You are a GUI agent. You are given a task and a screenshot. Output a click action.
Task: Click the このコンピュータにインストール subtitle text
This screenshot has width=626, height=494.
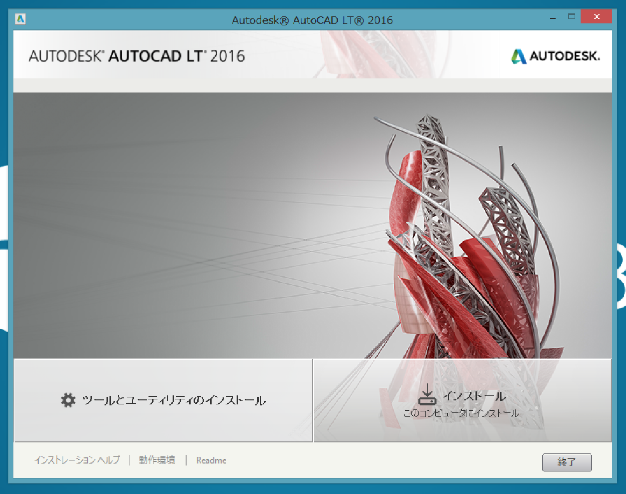click(x=461, y=413)
